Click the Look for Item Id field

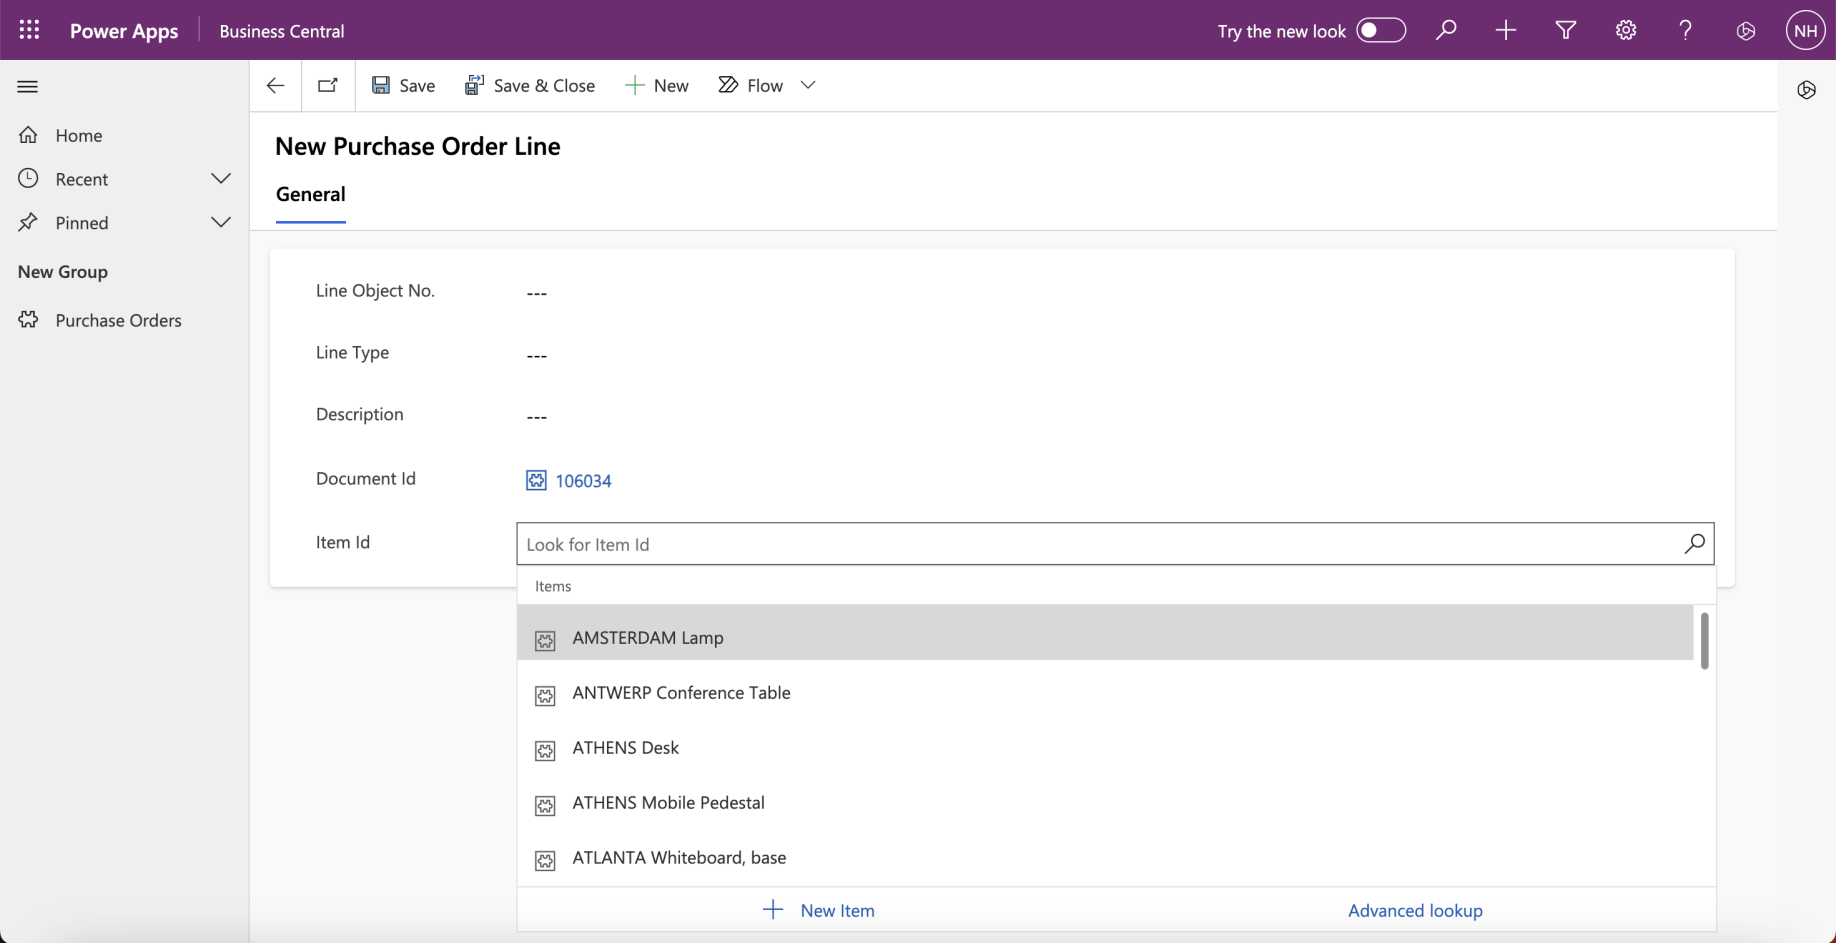(1095, 544)
